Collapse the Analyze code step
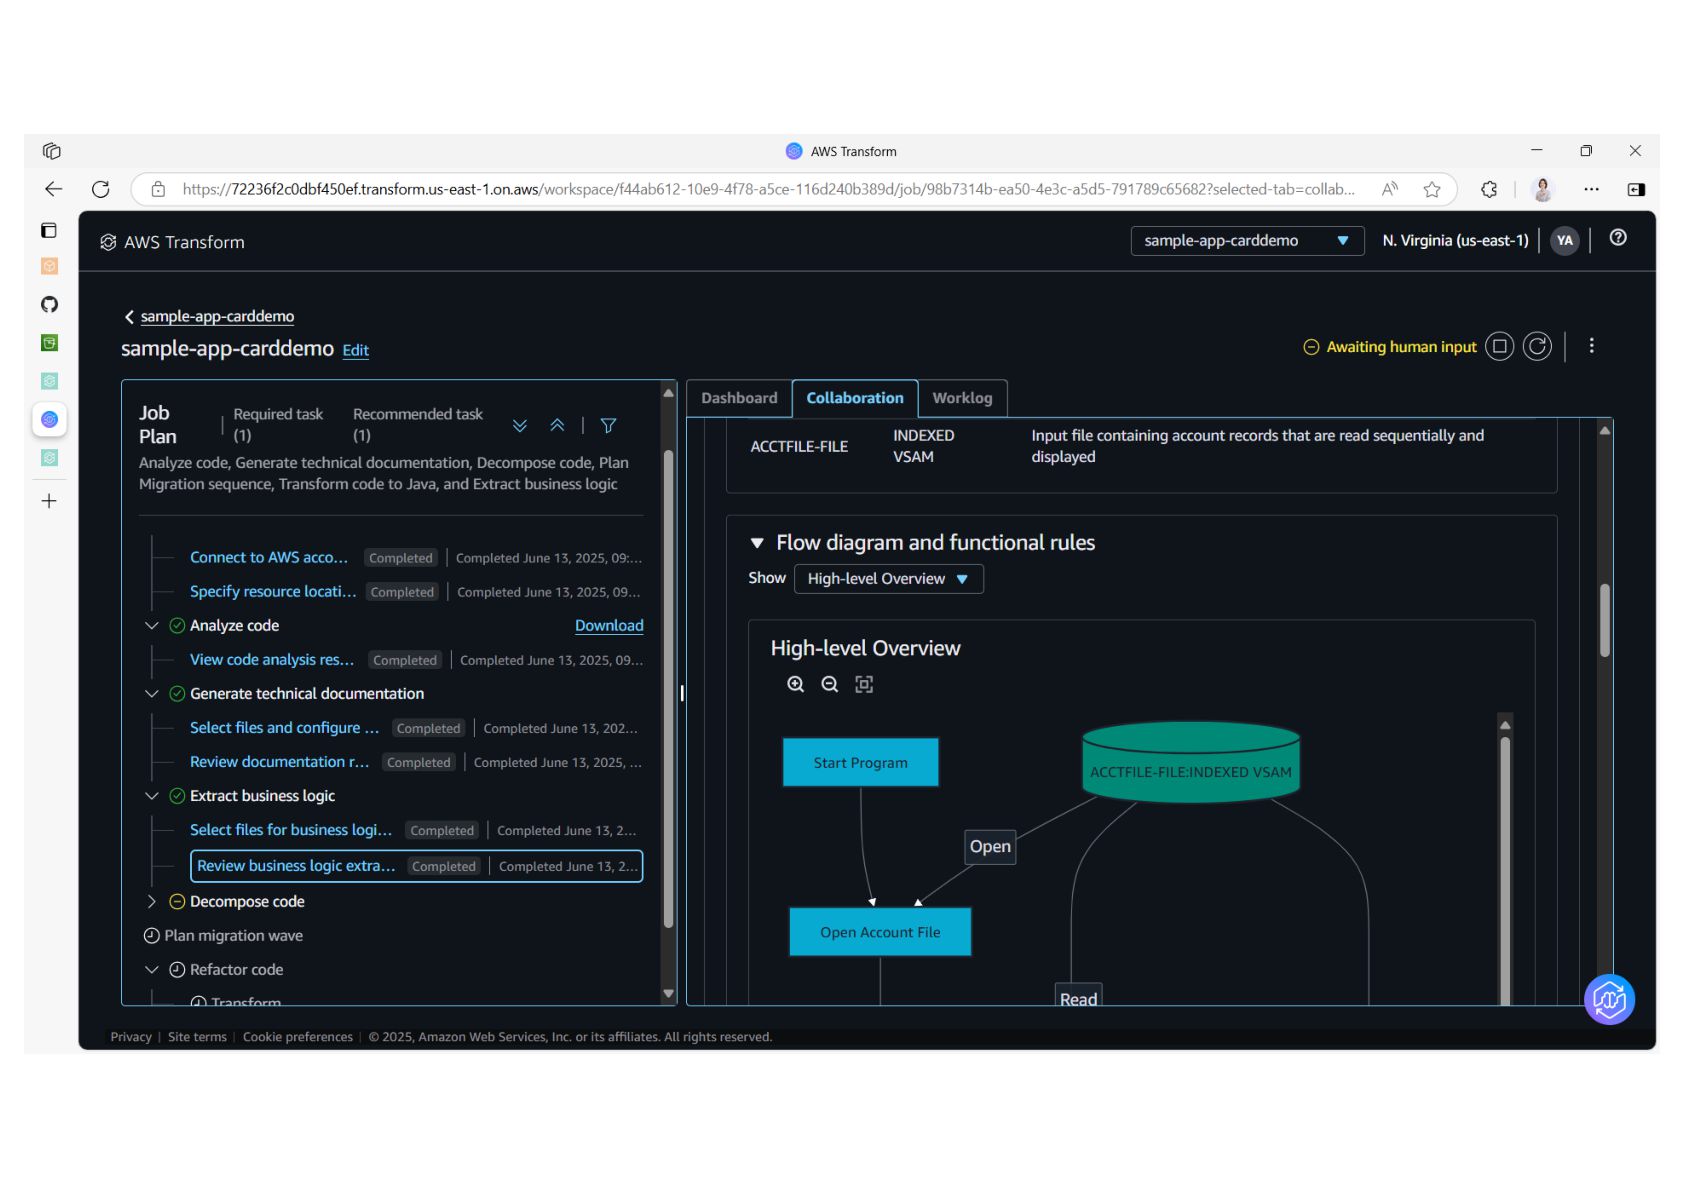 [152, 626]
